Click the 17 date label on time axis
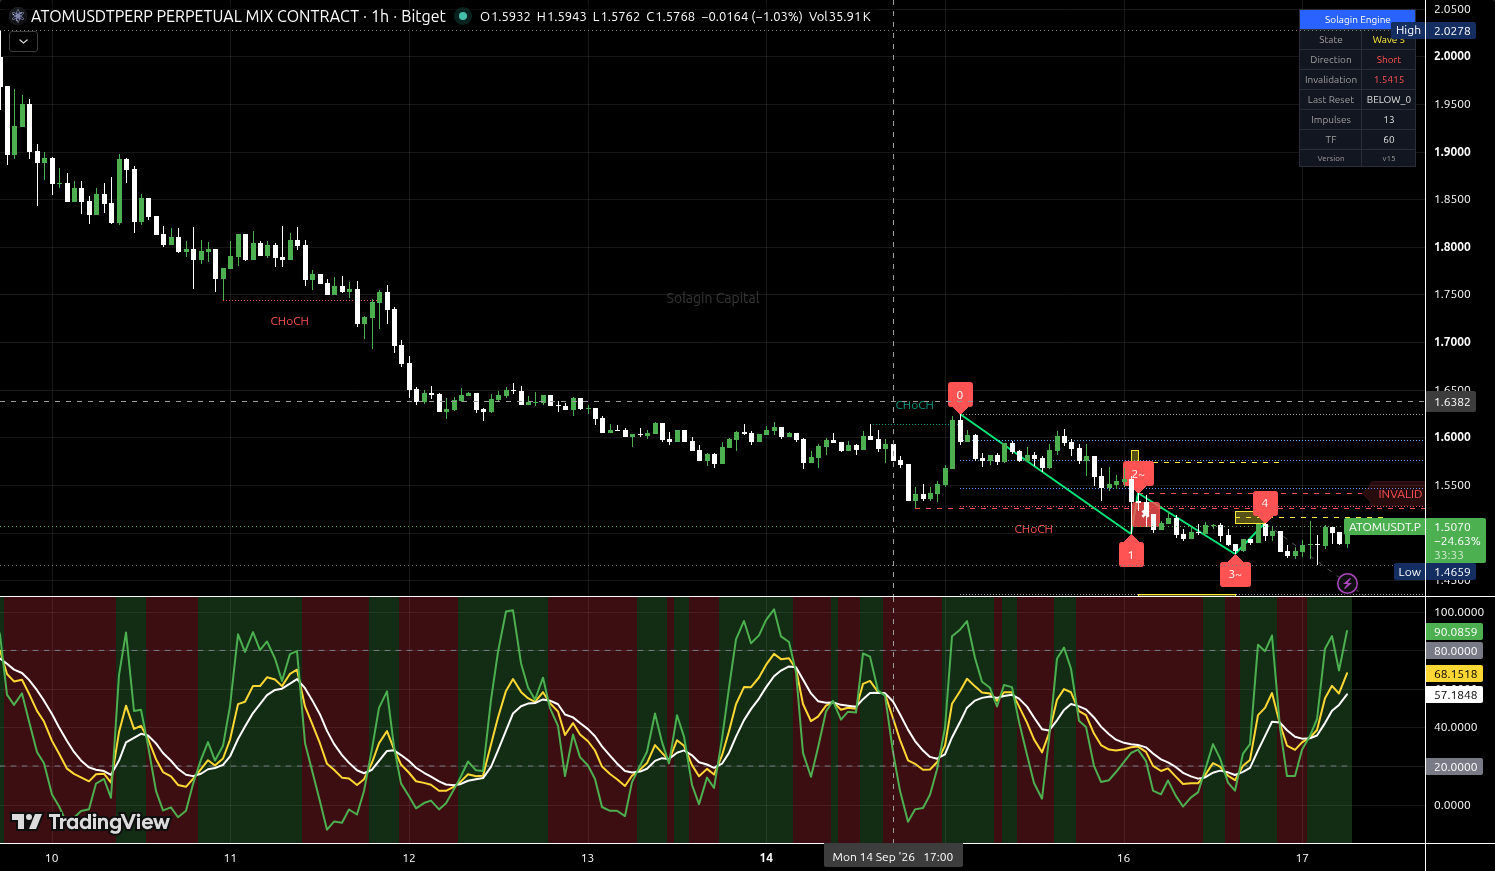 [1302, 858]
